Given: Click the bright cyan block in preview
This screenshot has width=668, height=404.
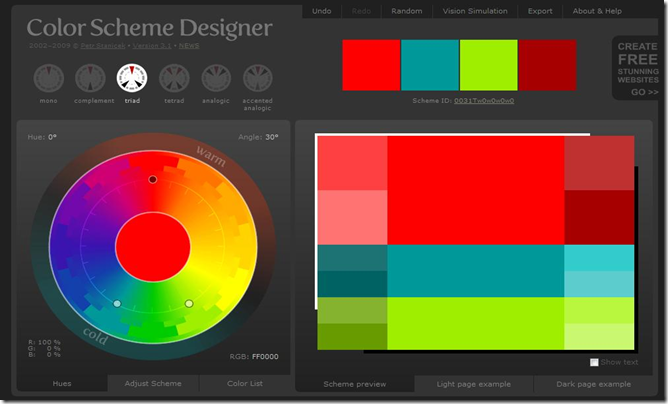Looking at the screenshot, I should pyautogui.click(x=599, y=258).
